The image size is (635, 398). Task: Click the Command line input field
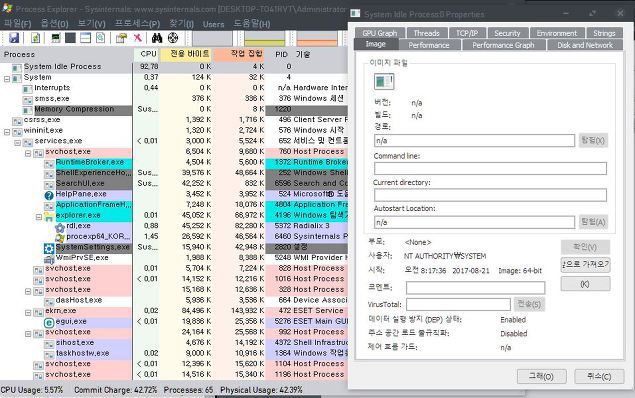pos(490,168)
